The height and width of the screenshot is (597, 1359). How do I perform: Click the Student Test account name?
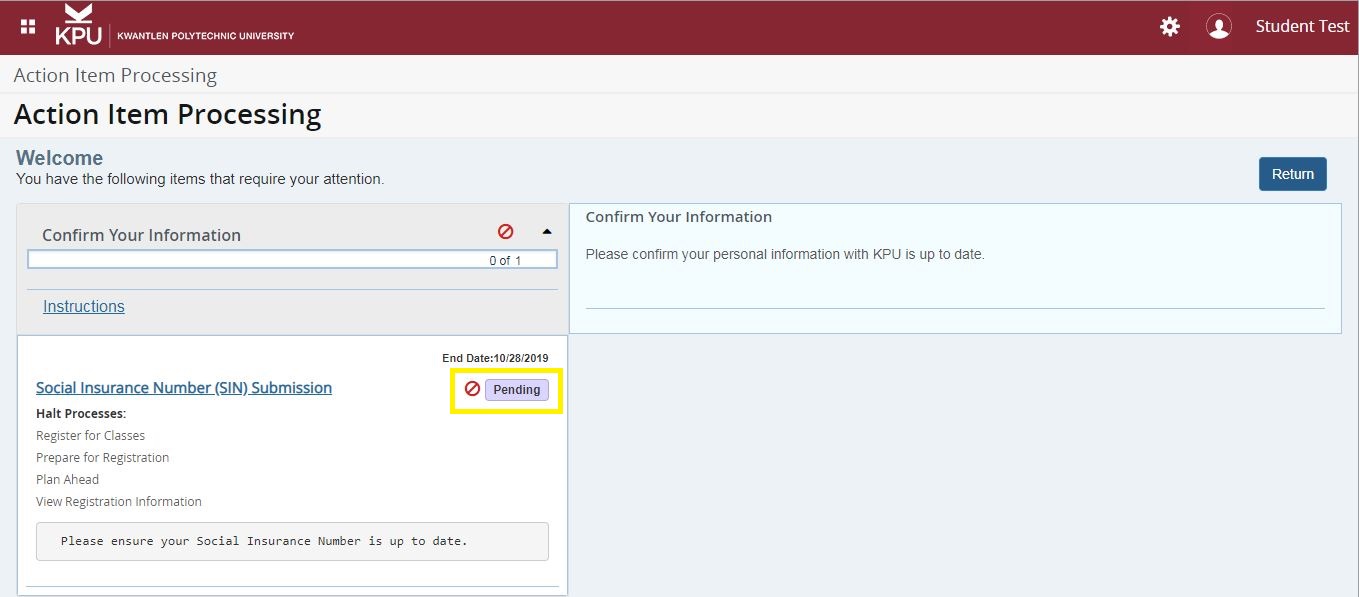1302,27
